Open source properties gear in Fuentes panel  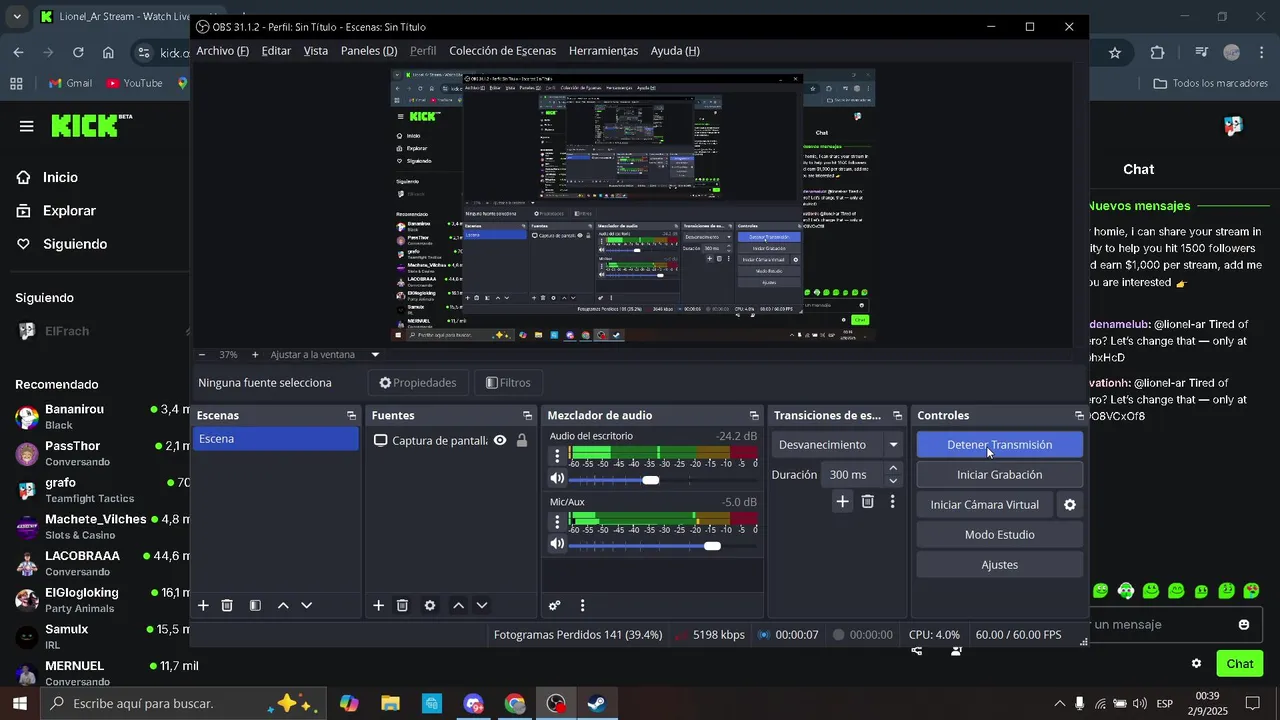[x=430, y=605]
